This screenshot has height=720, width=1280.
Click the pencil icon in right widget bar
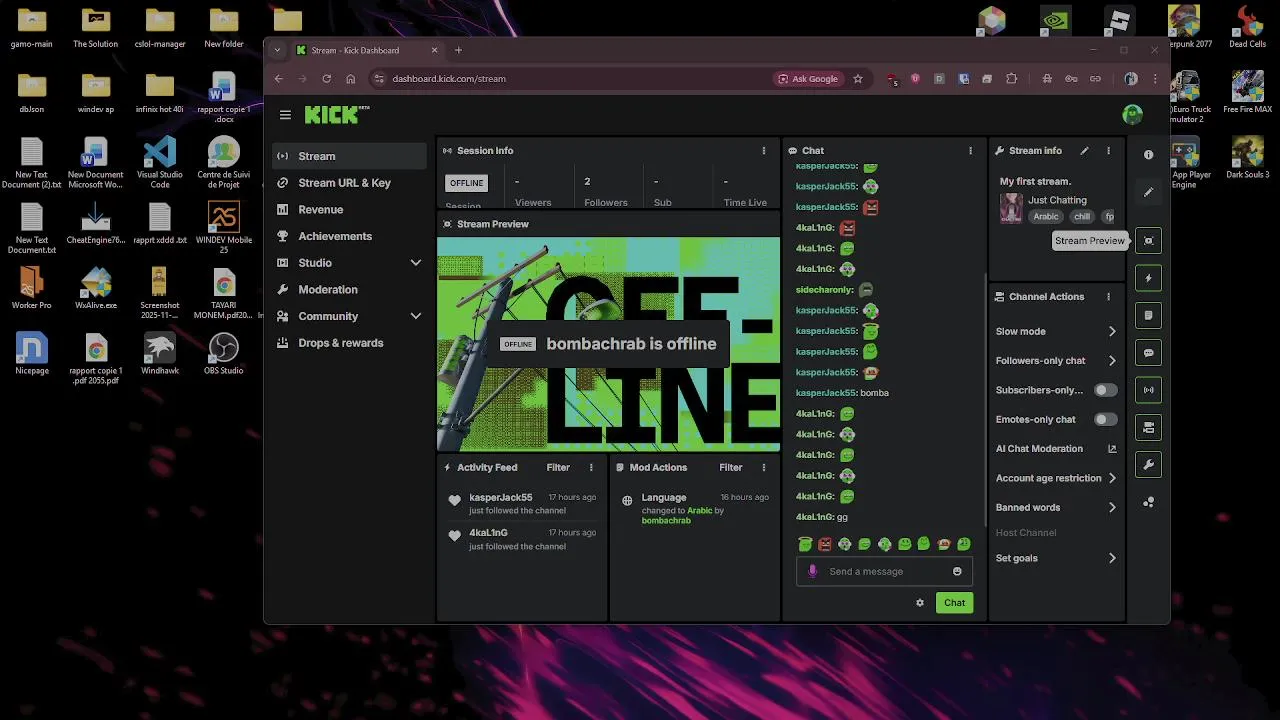(x=1148, y=192)
